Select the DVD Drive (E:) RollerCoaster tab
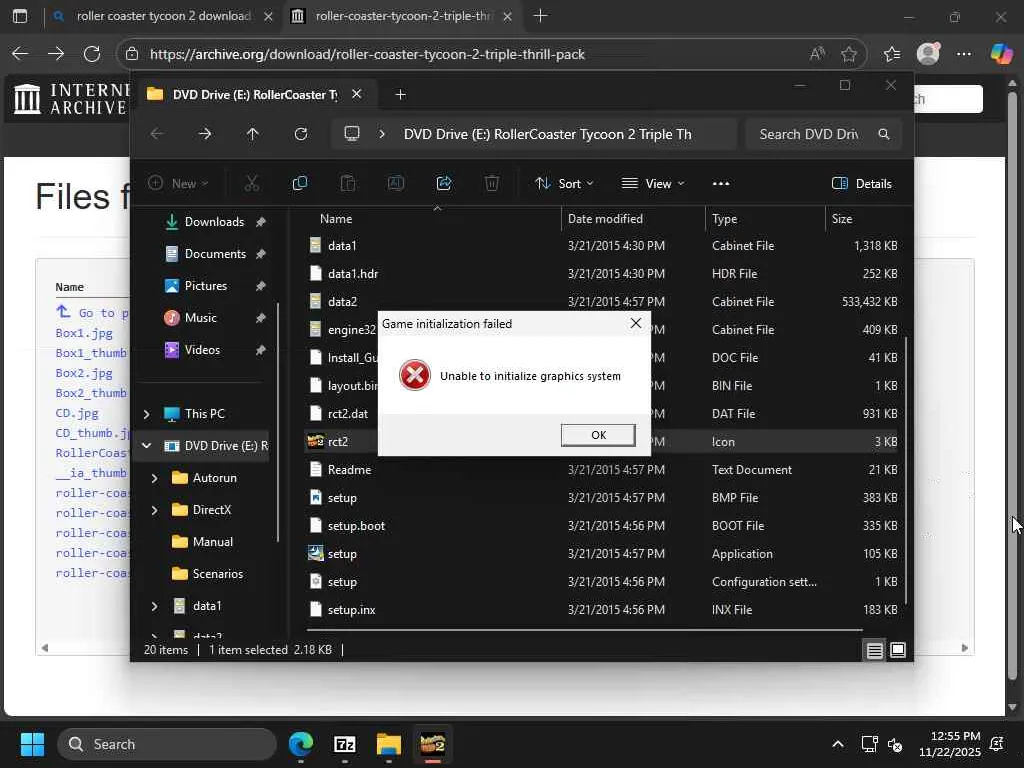This screenshot has width=1024, height=768. [x=255, y=95]
